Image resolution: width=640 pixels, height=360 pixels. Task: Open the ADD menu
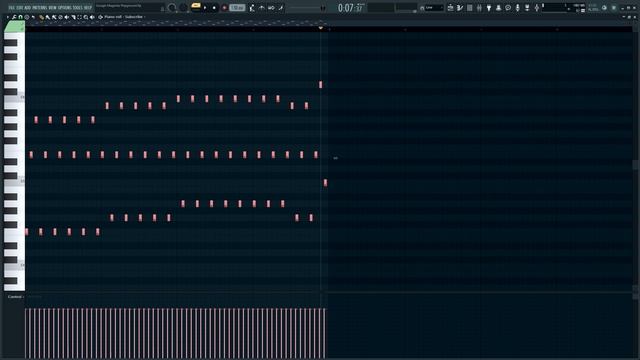tap(27, 8)
